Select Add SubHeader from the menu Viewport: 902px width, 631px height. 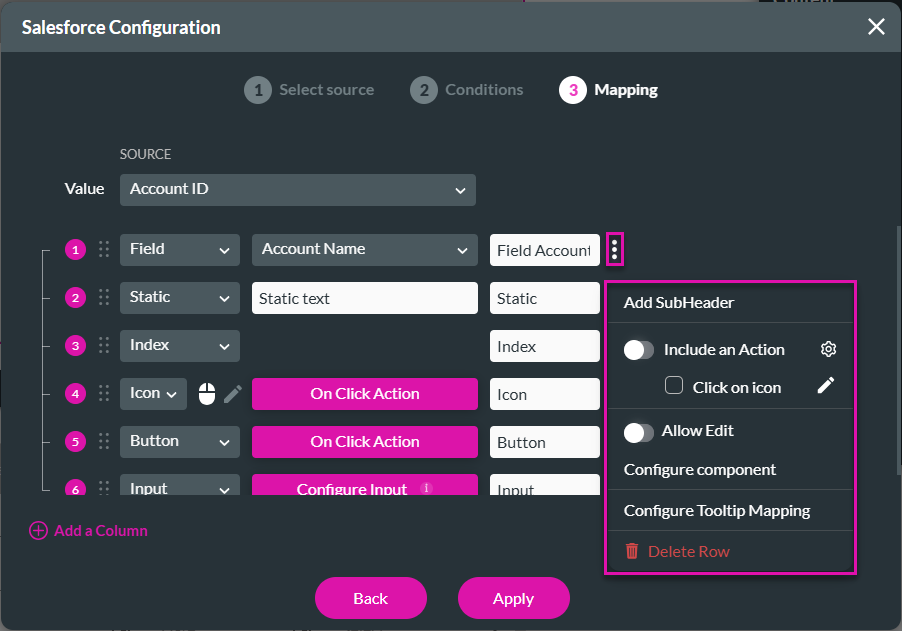(679, 302)
